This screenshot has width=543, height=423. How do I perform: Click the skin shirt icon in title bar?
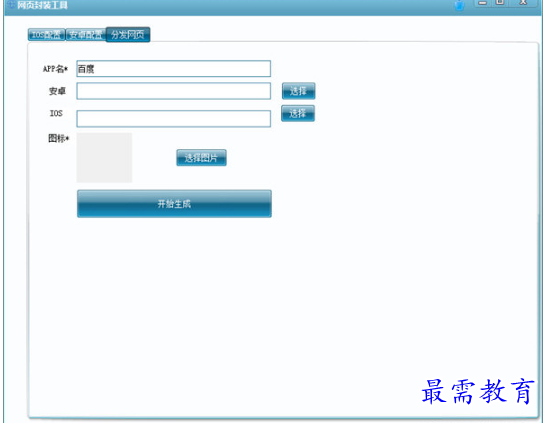(459, 5)
